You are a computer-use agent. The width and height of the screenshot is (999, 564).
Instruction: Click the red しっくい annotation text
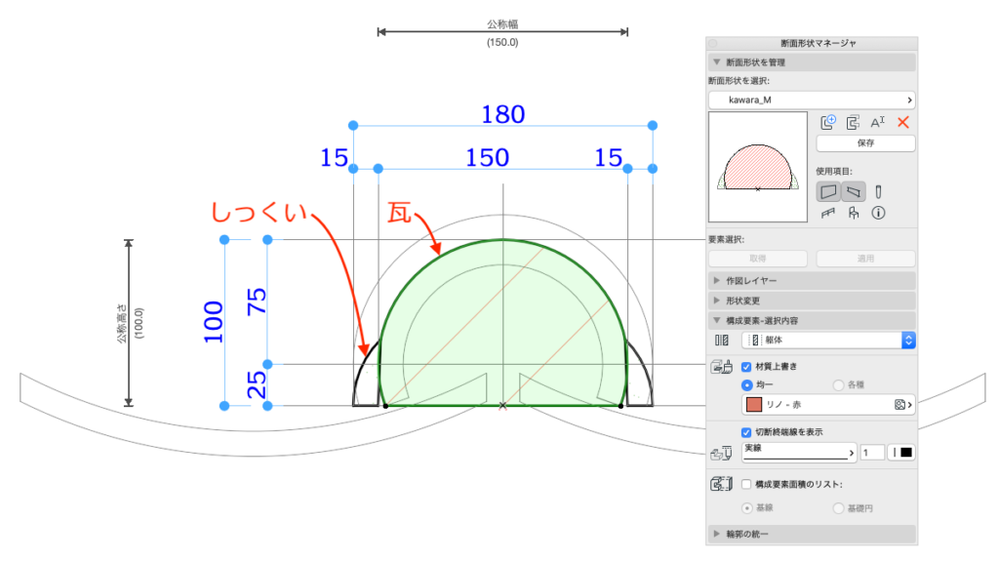click(x=259, y=213)
